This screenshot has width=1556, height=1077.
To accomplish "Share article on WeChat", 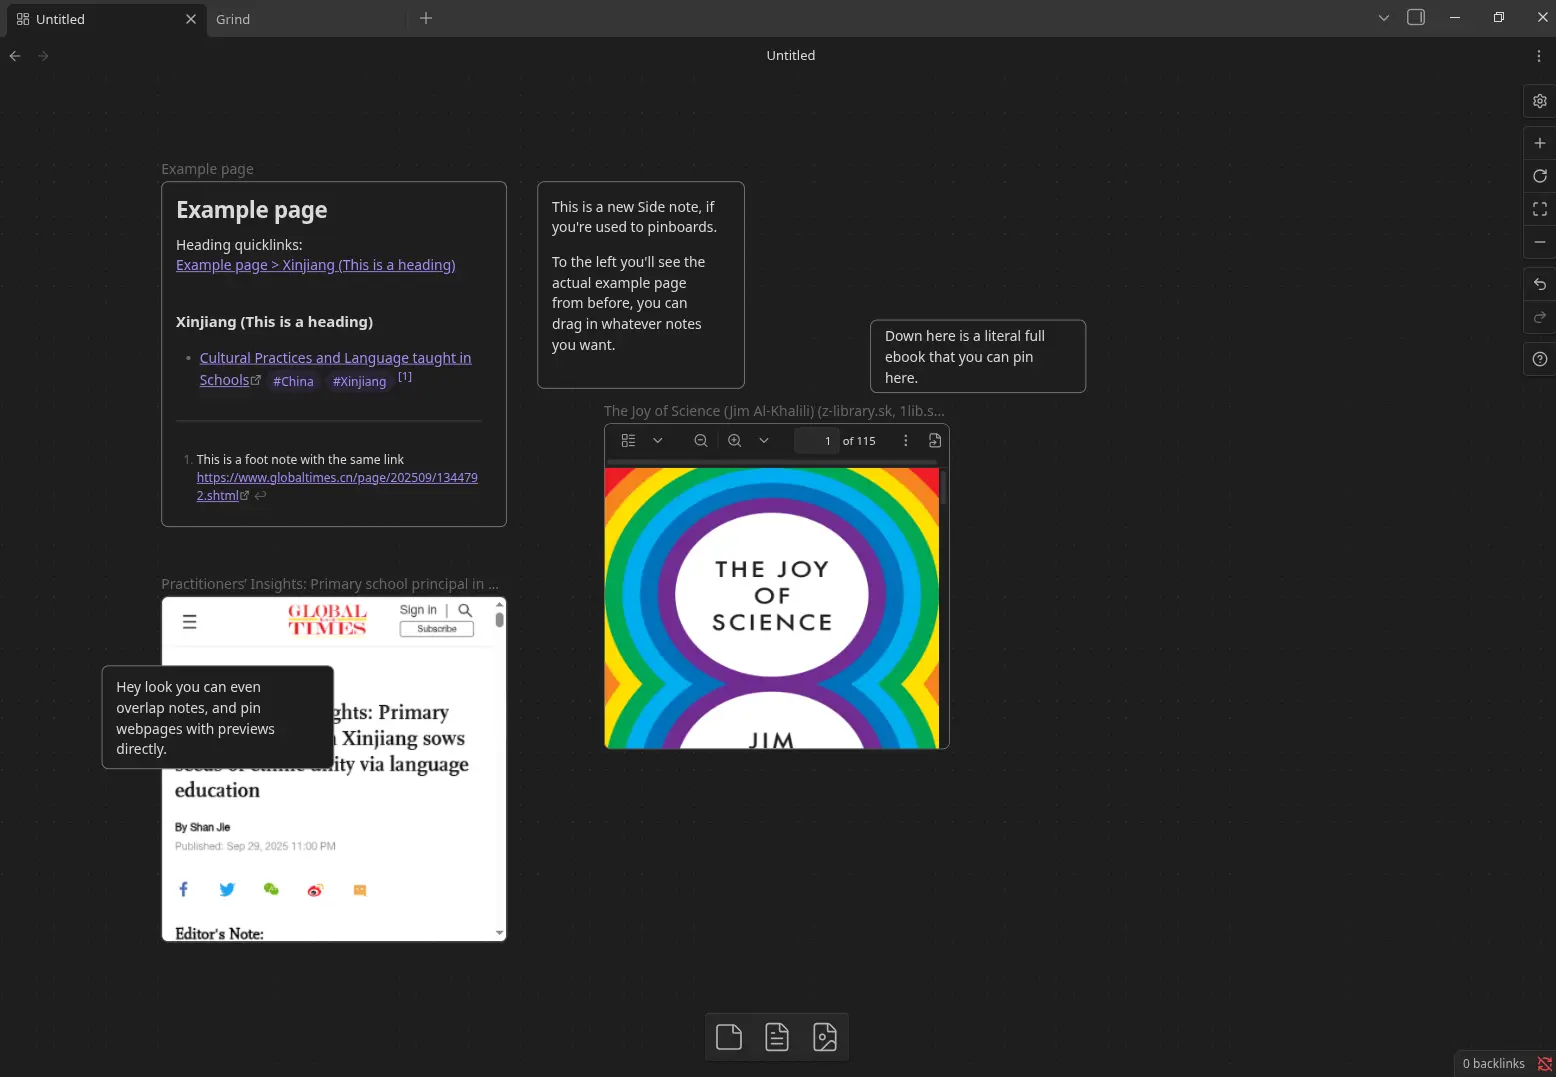I will [x=271, y=889].
